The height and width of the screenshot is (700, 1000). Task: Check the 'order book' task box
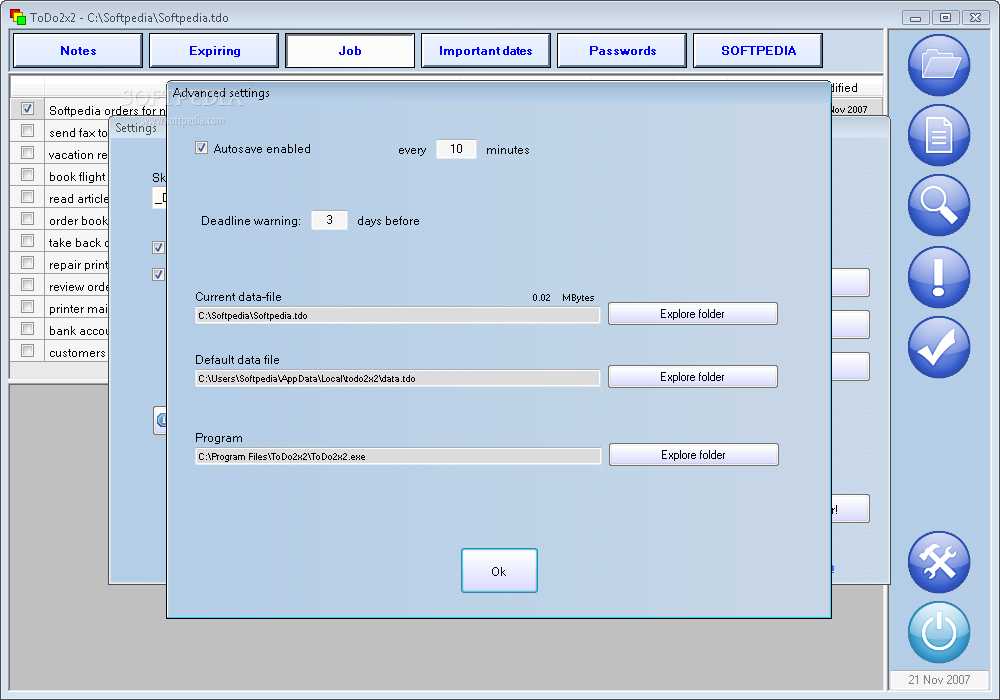tap(27, 219)
